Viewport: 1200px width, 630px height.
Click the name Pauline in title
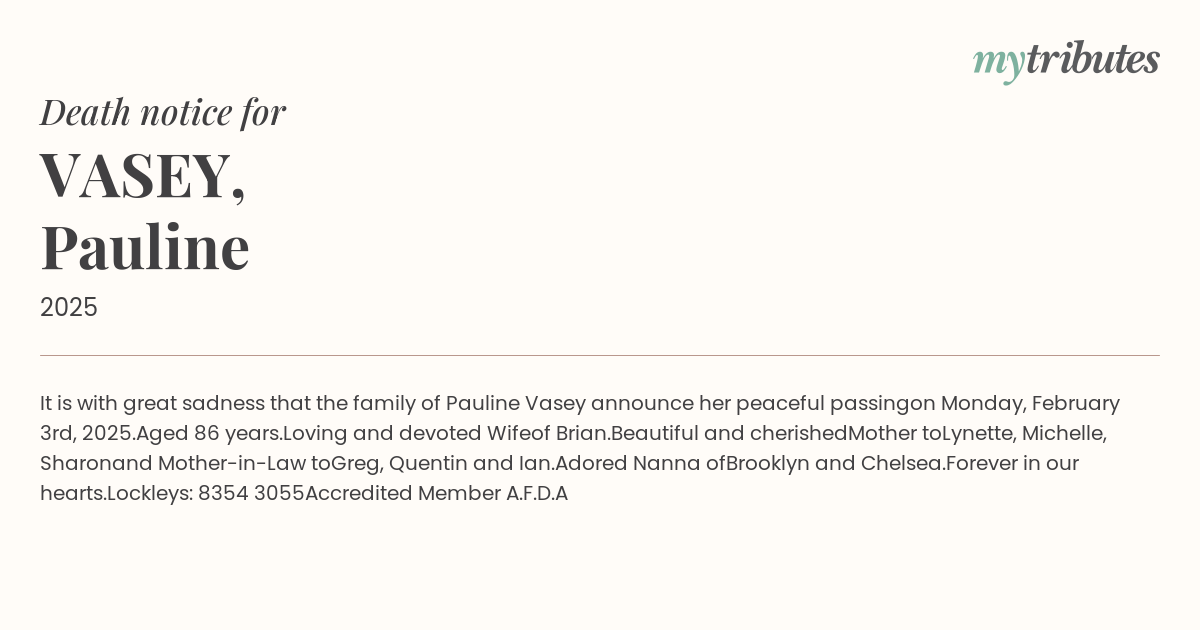point(145,247)
